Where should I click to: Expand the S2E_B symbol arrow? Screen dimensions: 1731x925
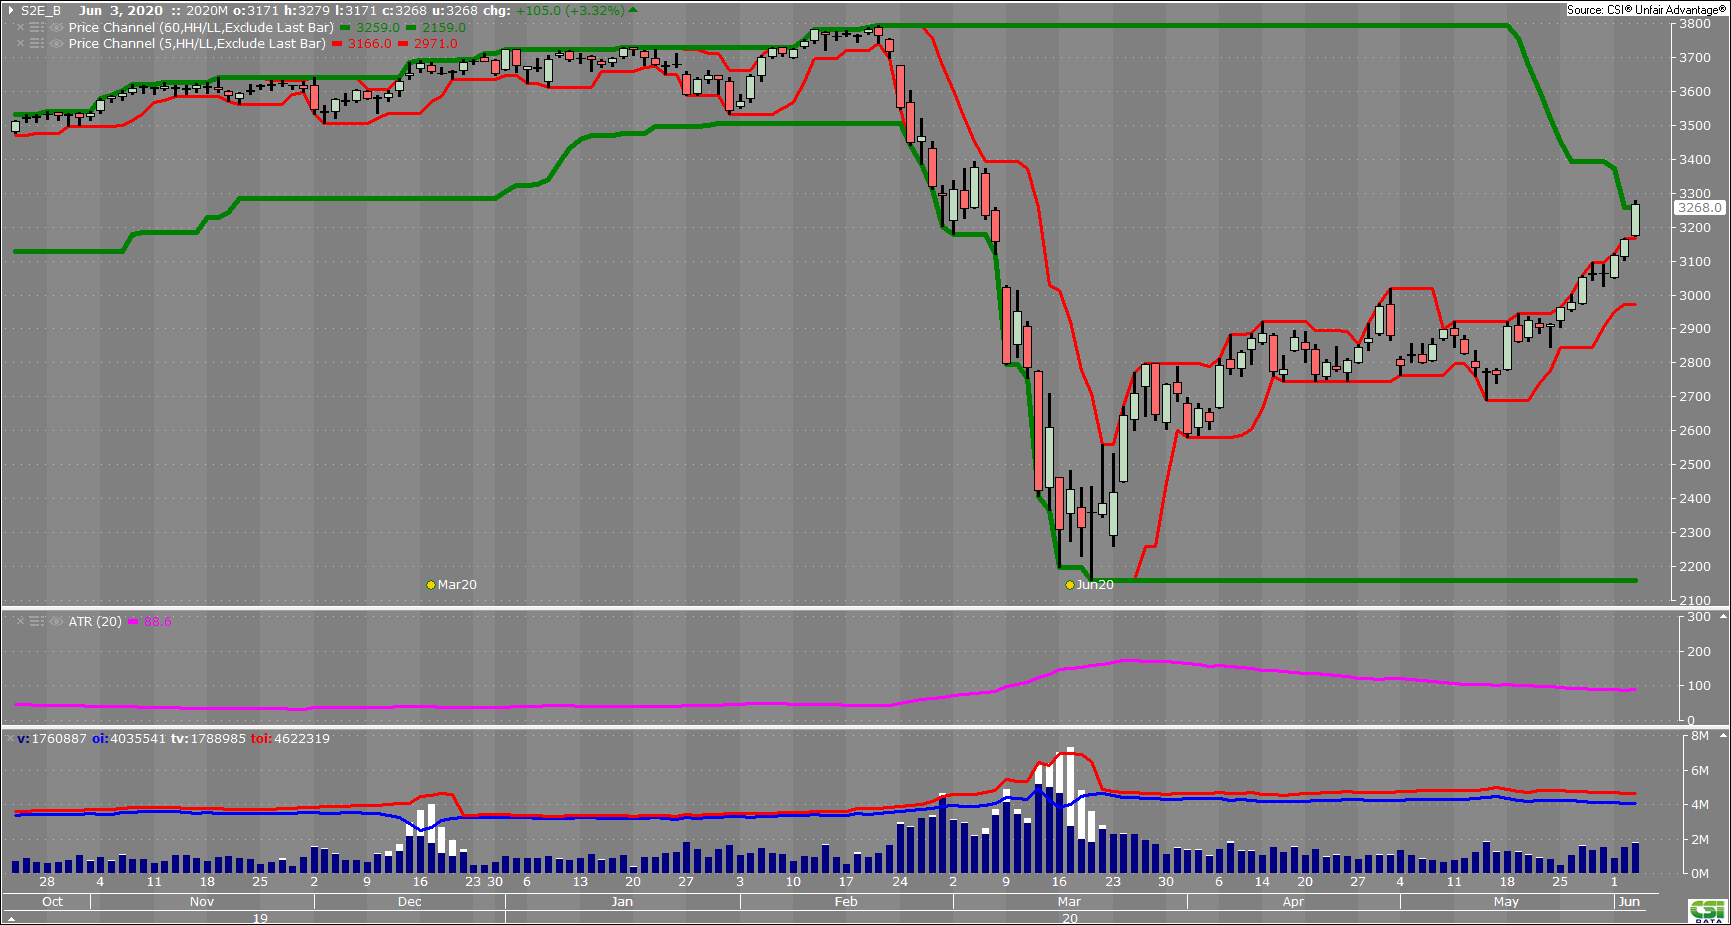(11, 10)
